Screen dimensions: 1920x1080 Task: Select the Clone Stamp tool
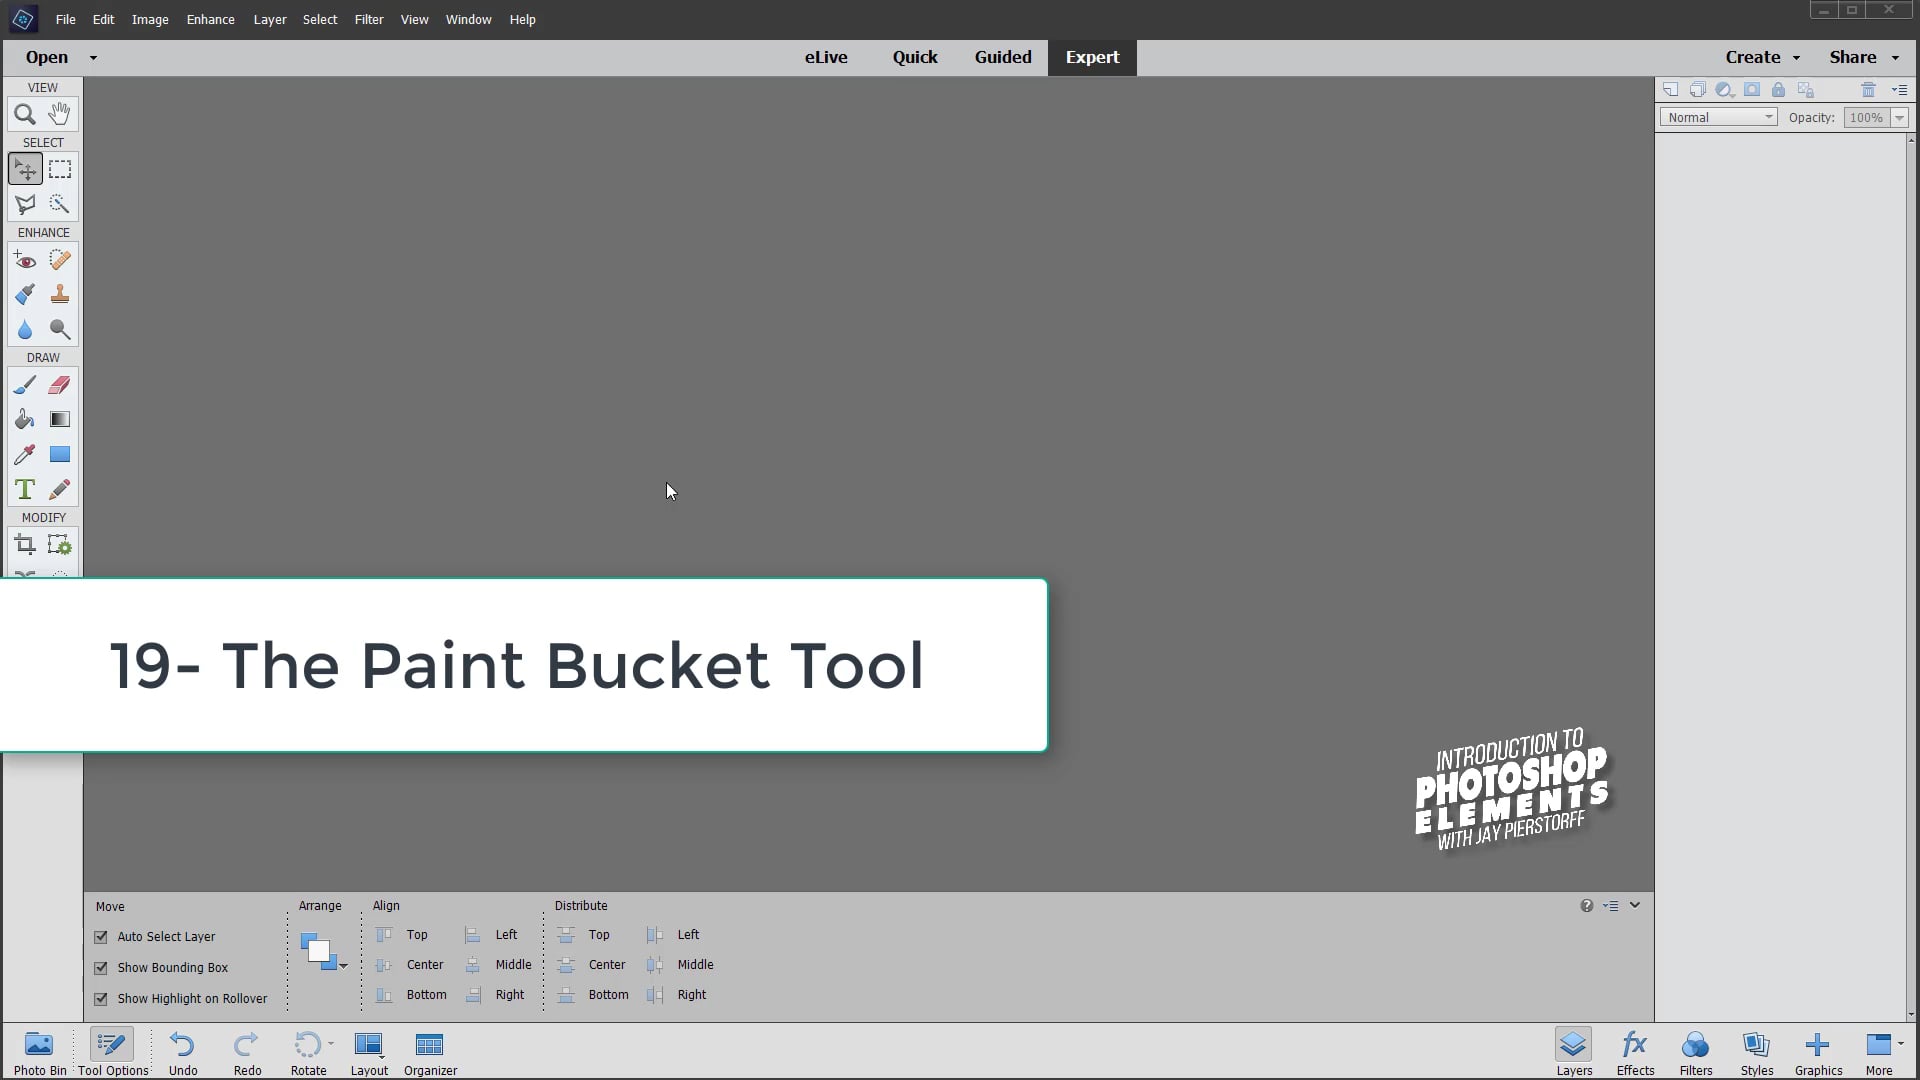coord(59,293)
